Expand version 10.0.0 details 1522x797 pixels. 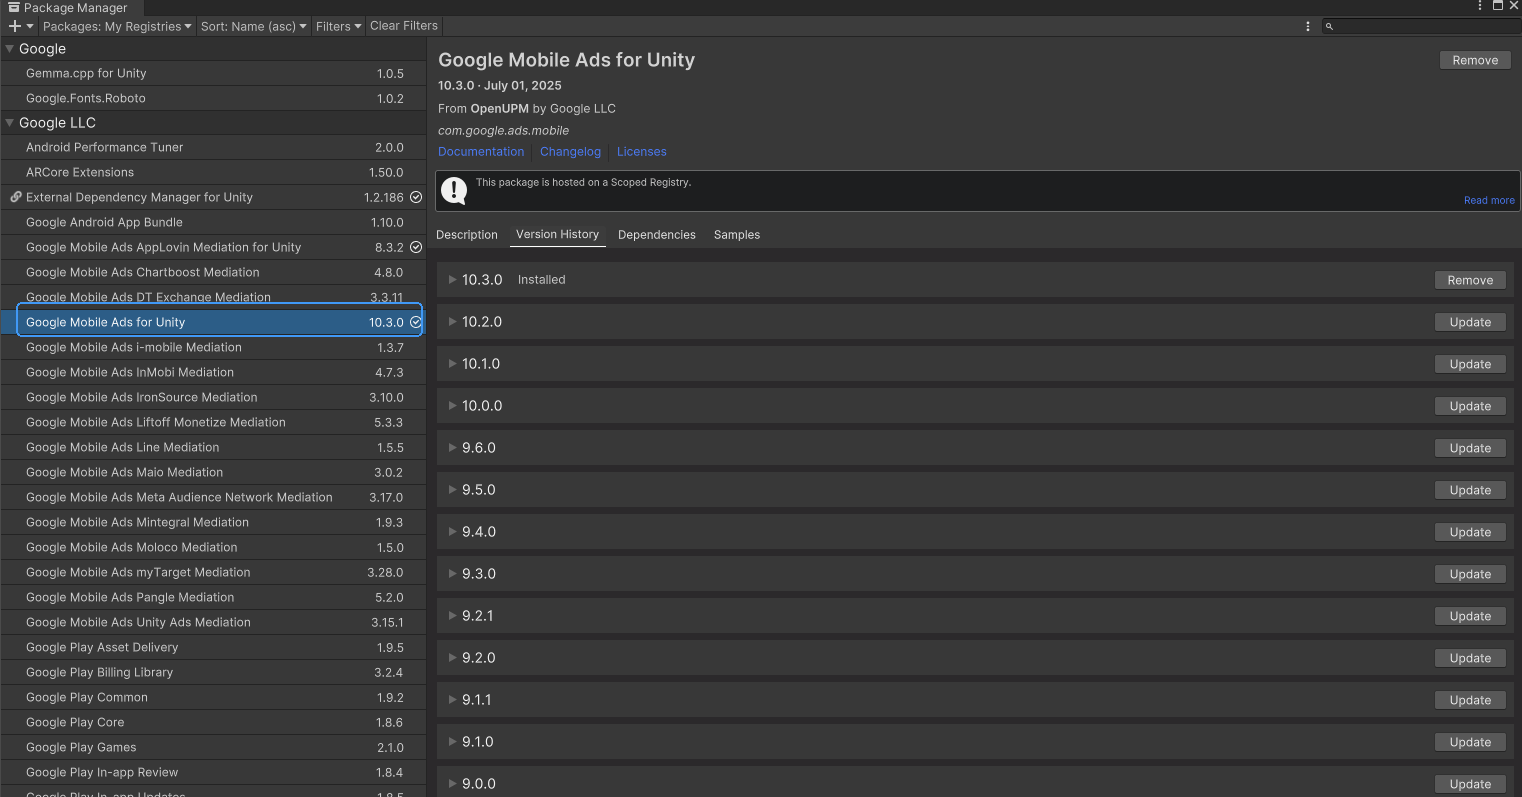(x=453, y=406)
